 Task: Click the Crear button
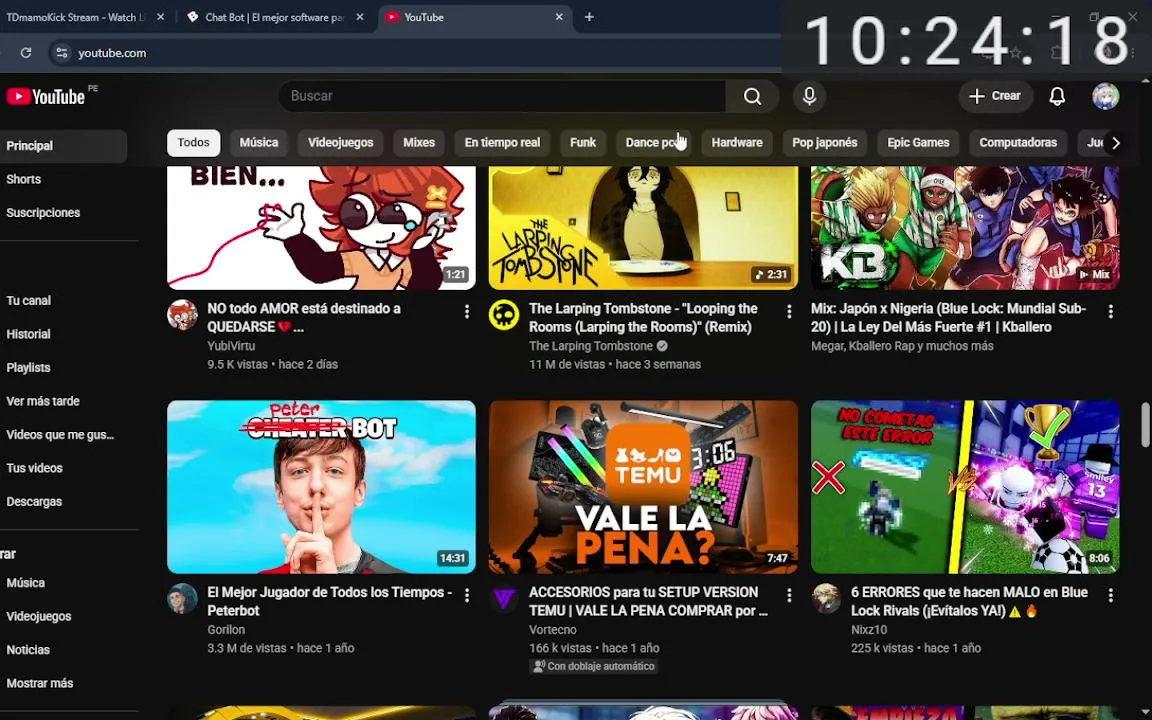[994, 96]
